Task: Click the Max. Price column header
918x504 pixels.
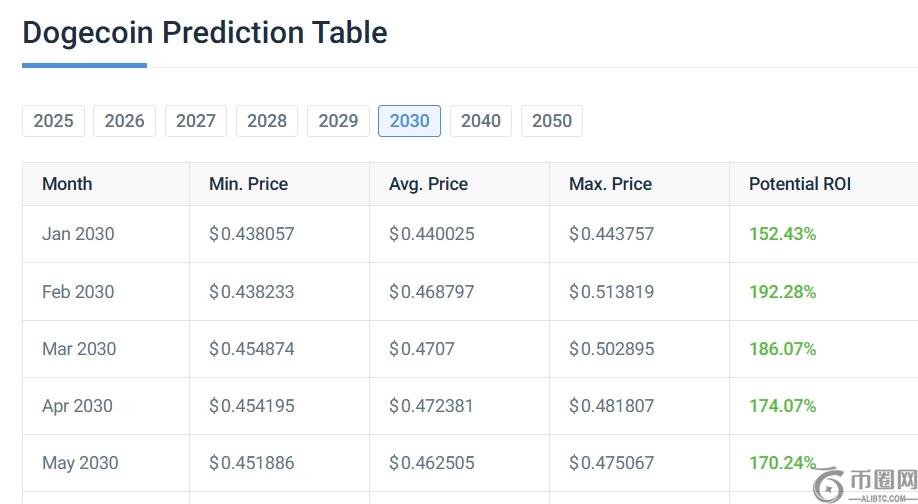Action: click(x=610, y=184)
